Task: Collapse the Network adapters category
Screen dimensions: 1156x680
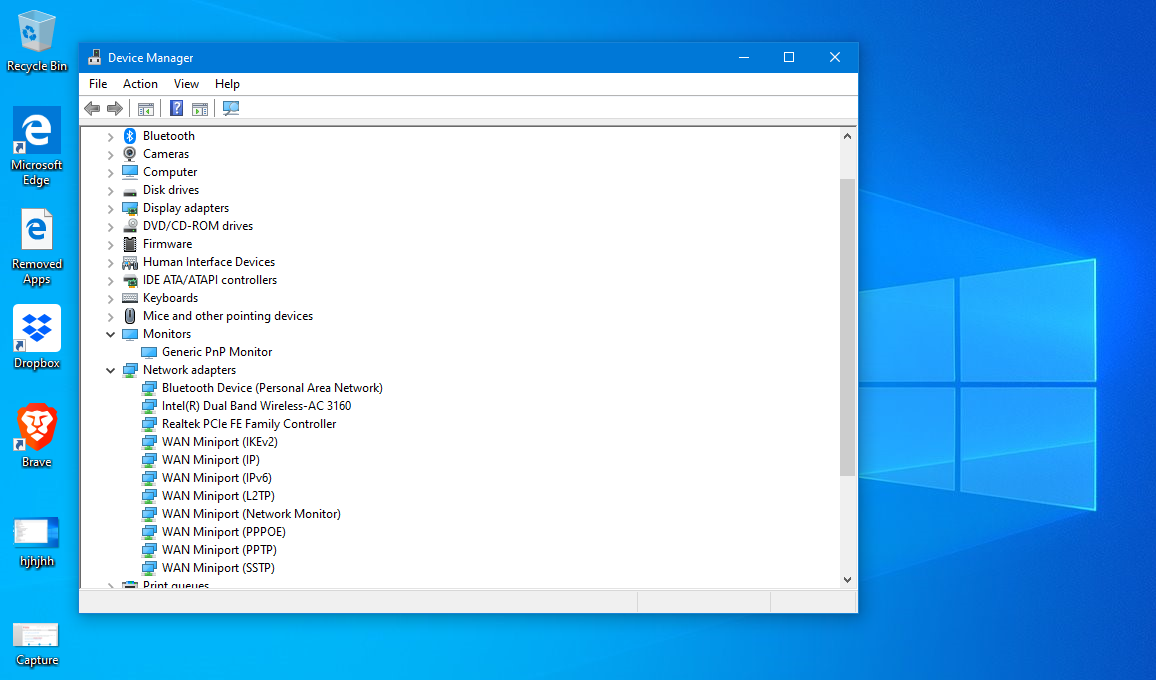Action: tap(111, 370)
